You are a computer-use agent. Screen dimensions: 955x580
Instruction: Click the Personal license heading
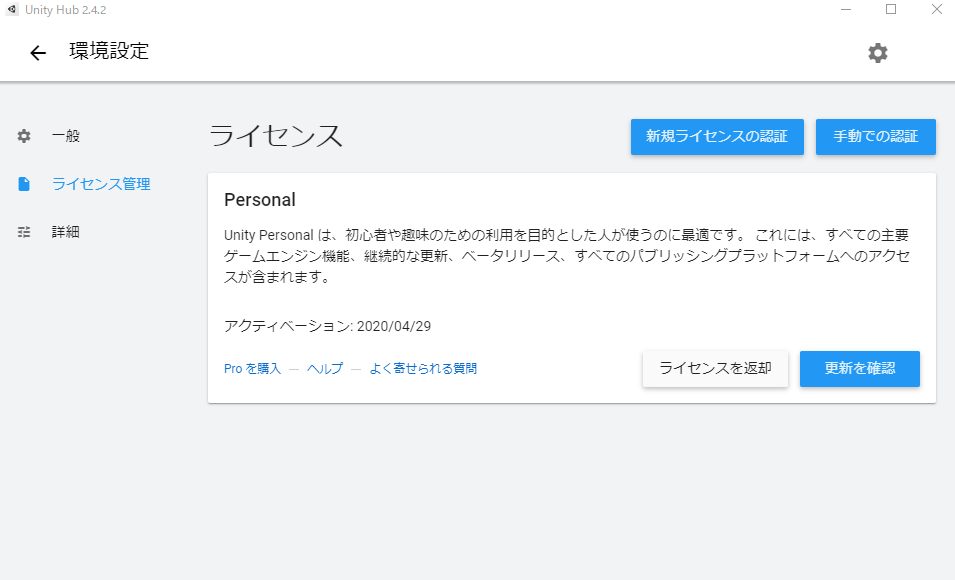click(259, 200)
